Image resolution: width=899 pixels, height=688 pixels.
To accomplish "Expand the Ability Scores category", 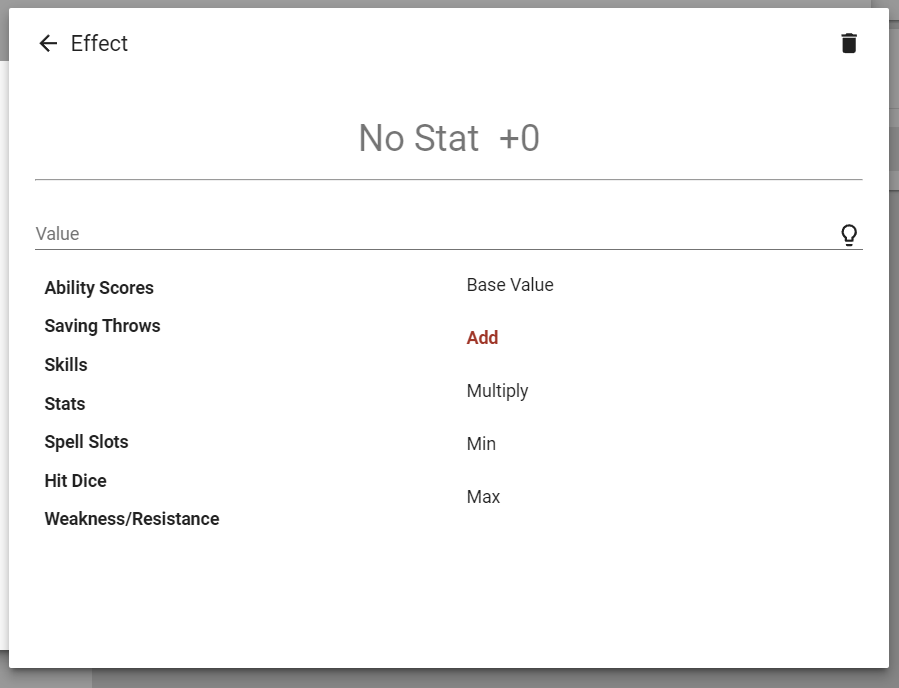I will click(x=99, y=288).
